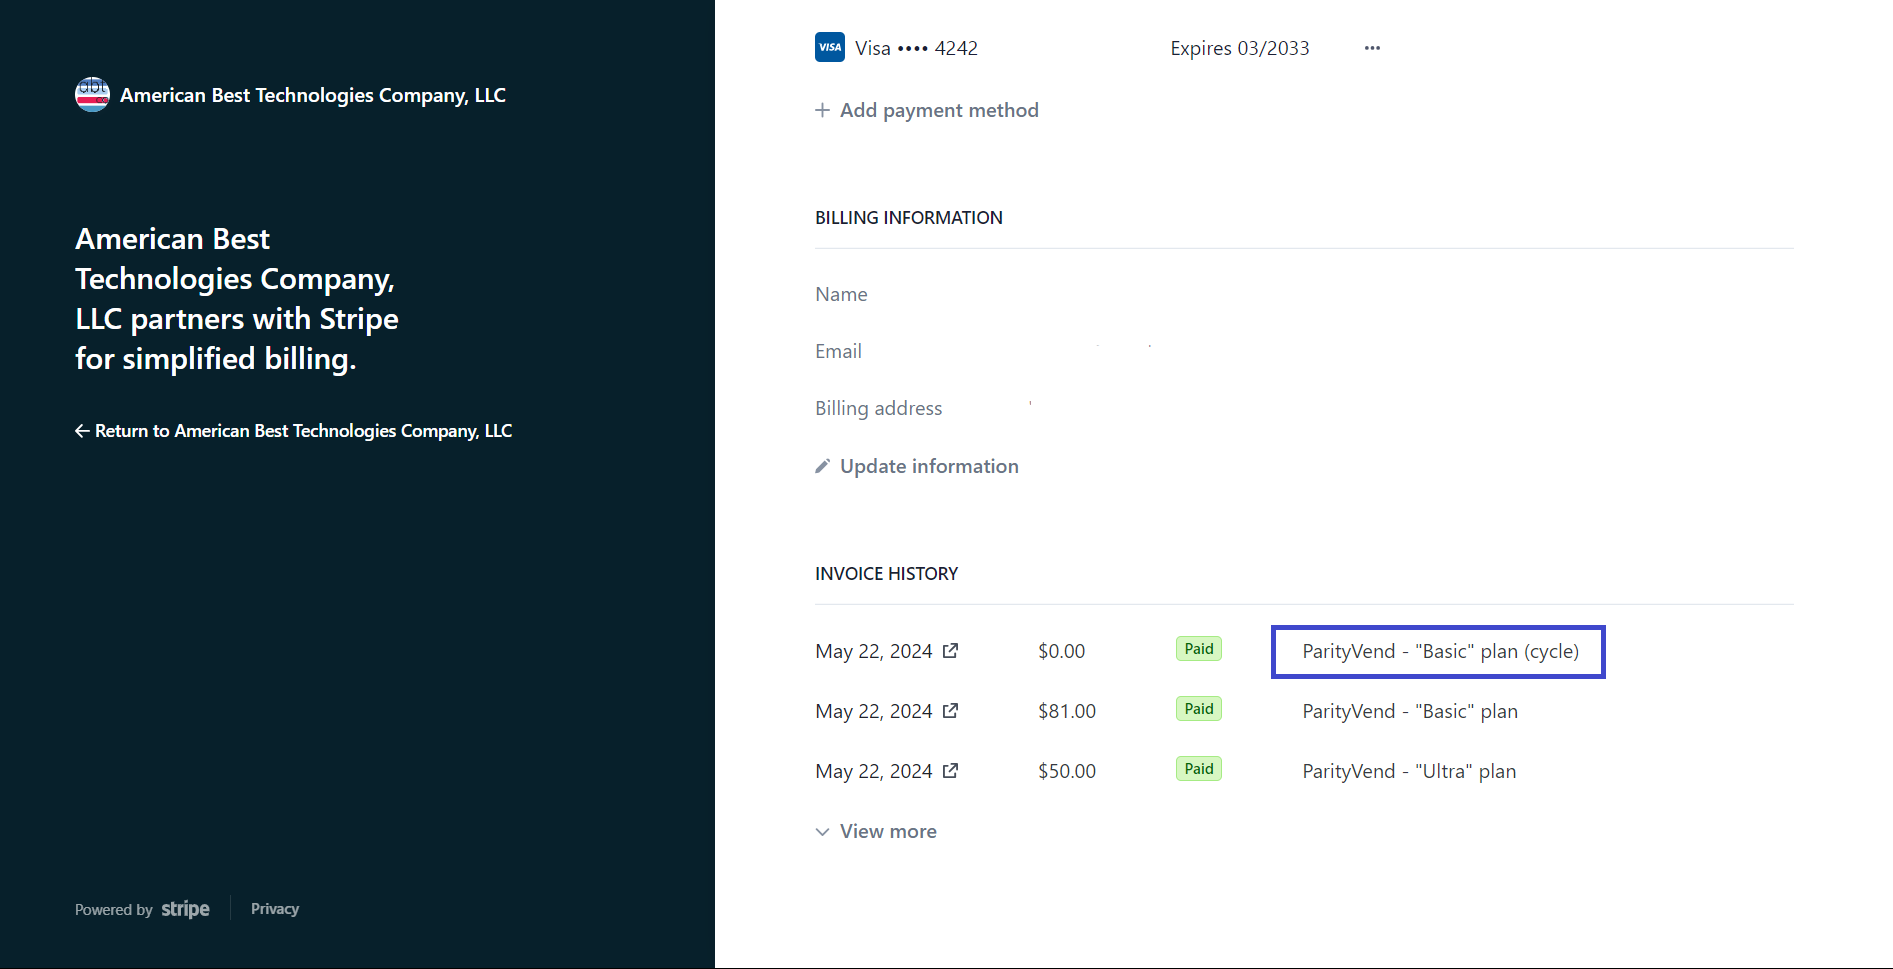Click the BILLING INFORMATION heading
This screenshot has width=1893, height=969.
coord(909,218)
